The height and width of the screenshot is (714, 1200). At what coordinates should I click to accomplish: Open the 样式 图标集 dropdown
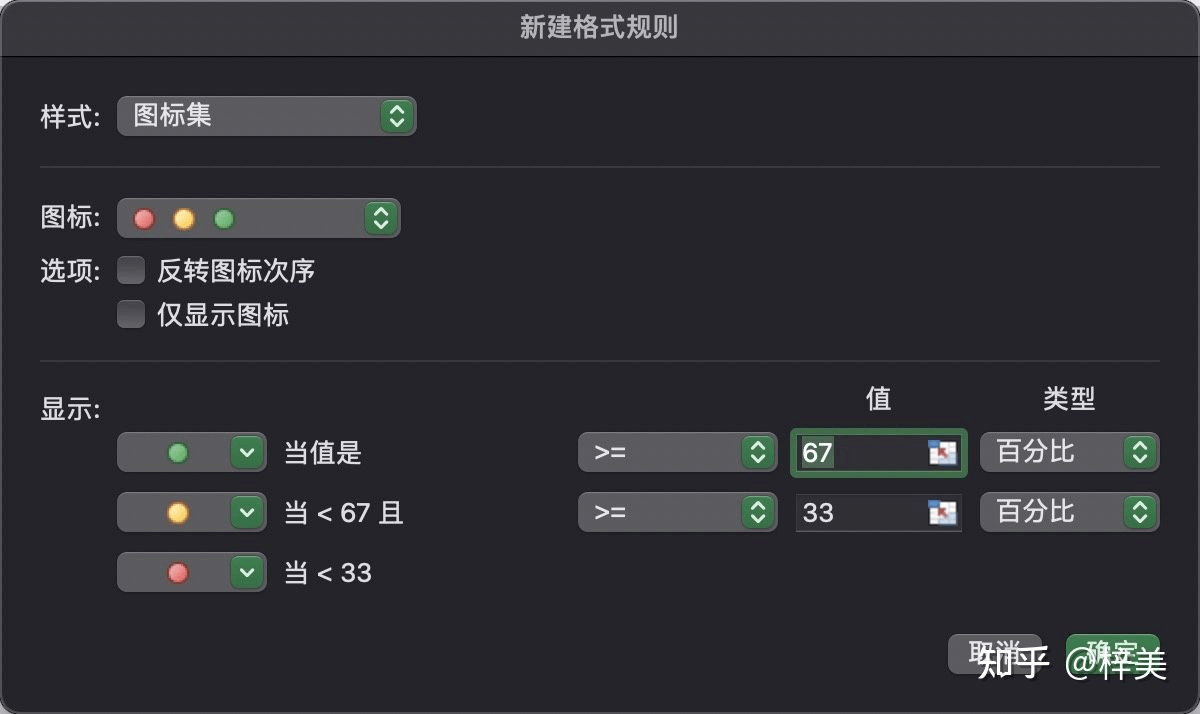[x=266, y=116]
